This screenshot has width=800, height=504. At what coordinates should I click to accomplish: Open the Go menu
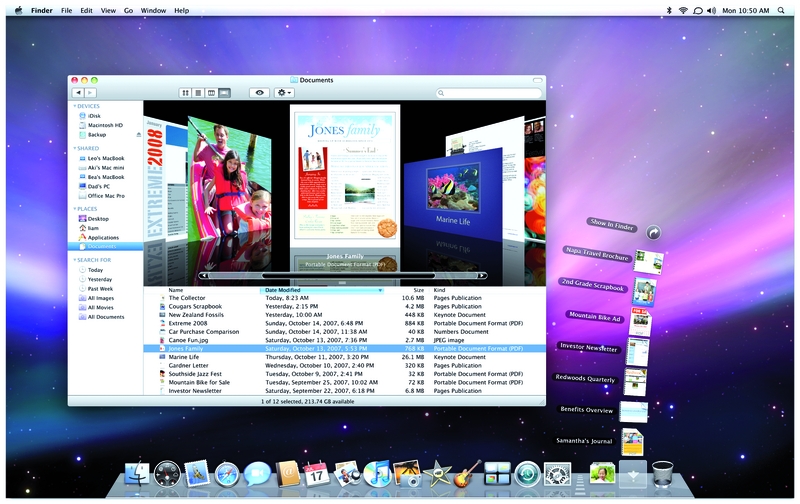[x=128, y=10]
